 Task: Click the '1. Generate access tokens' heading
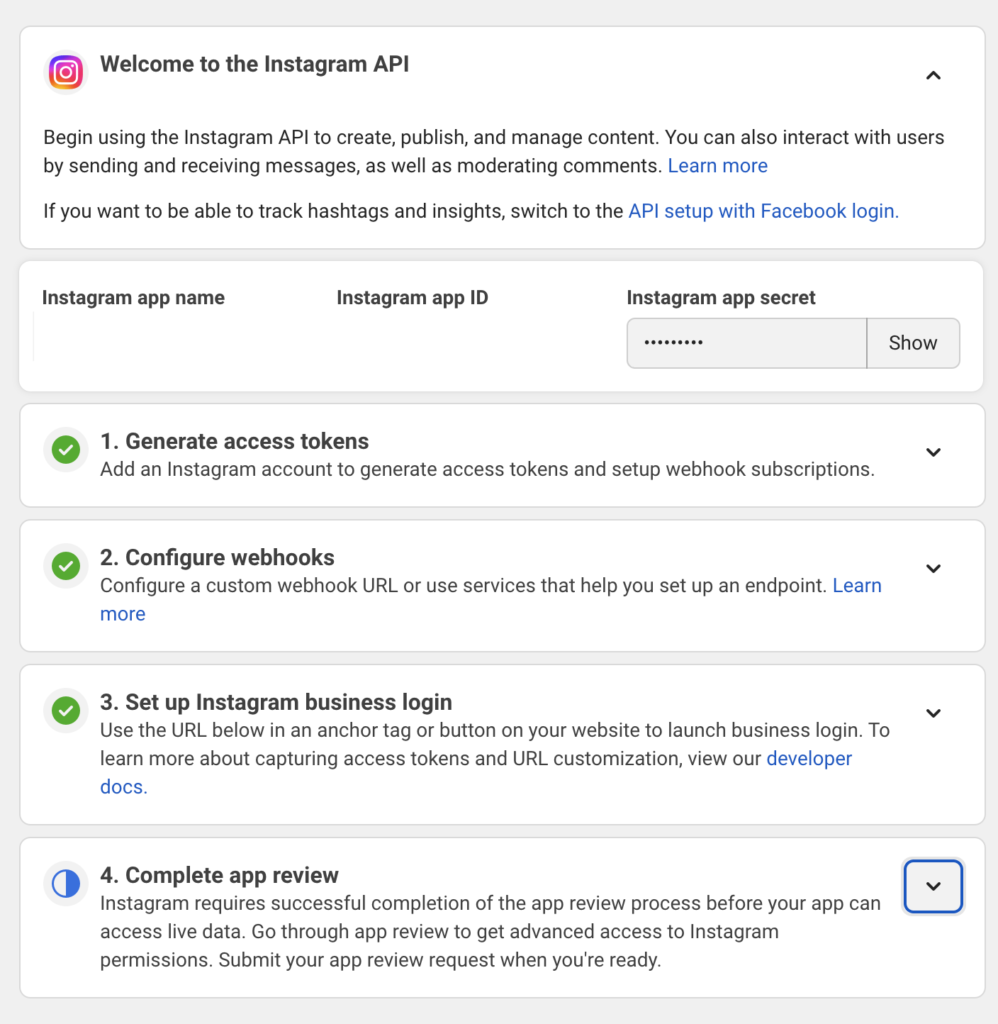(234, 441)
